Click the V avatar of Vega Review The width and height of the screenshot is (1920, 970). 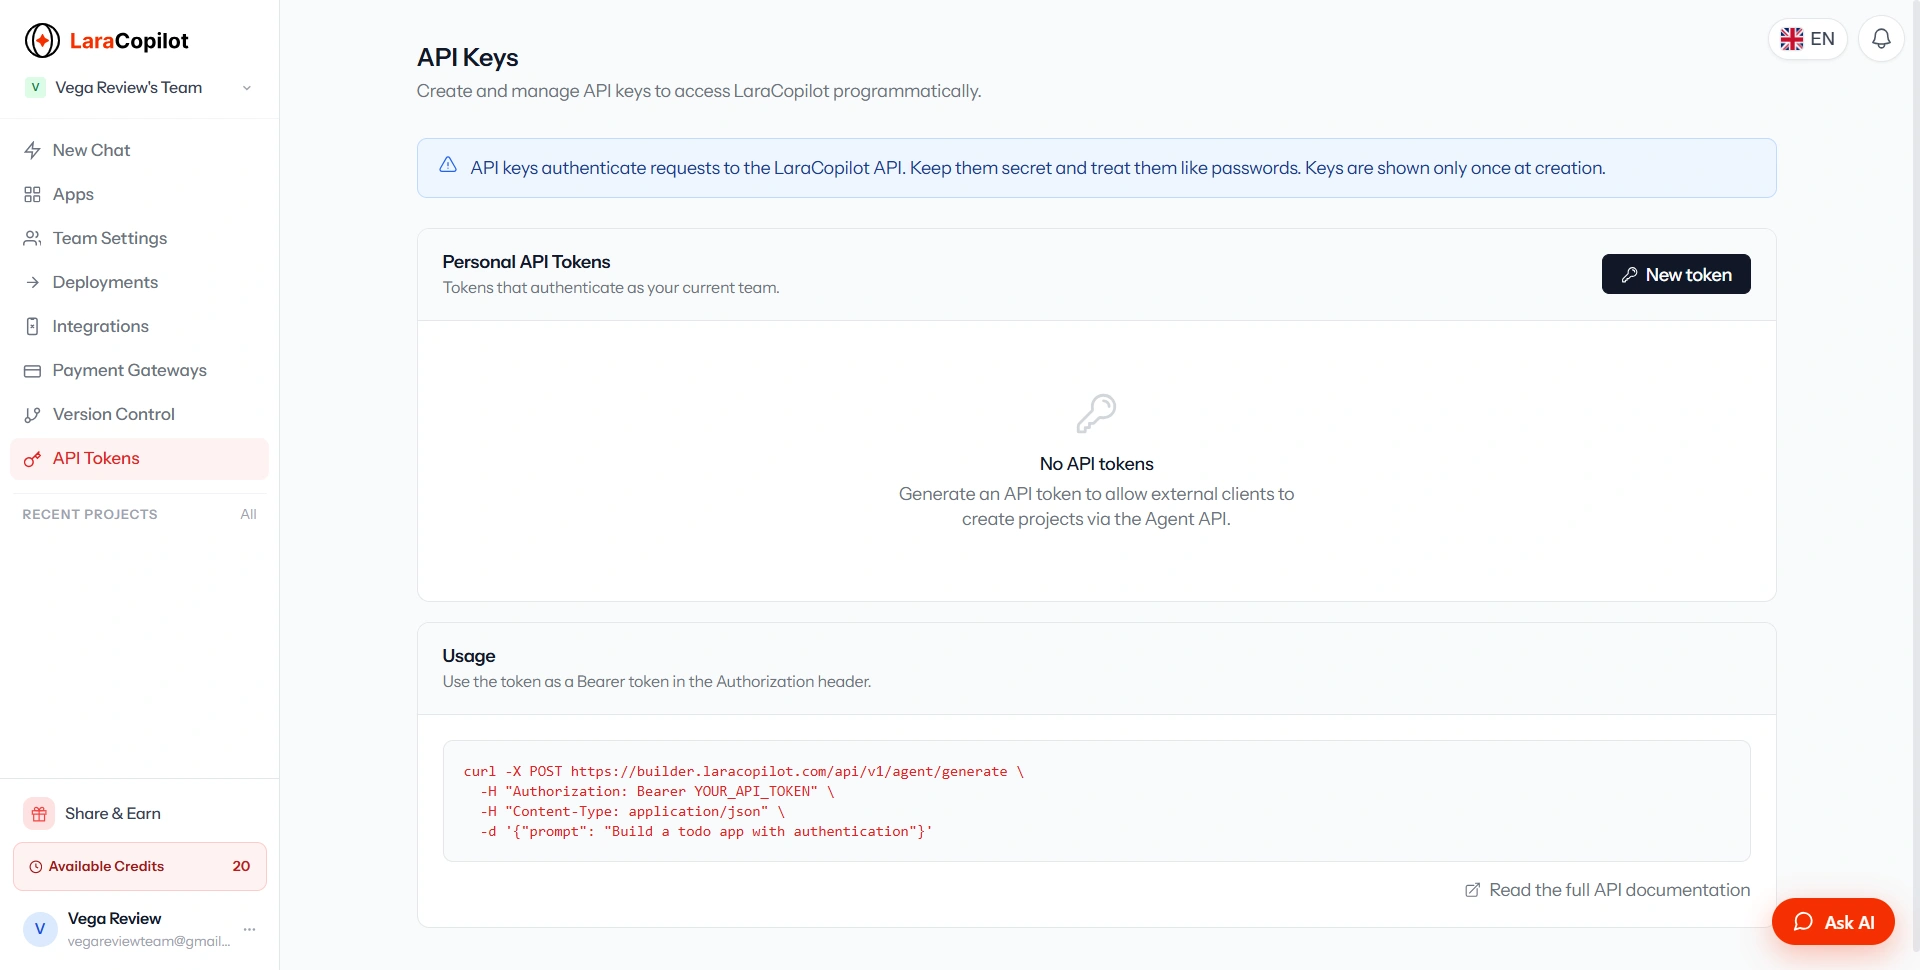40,929
